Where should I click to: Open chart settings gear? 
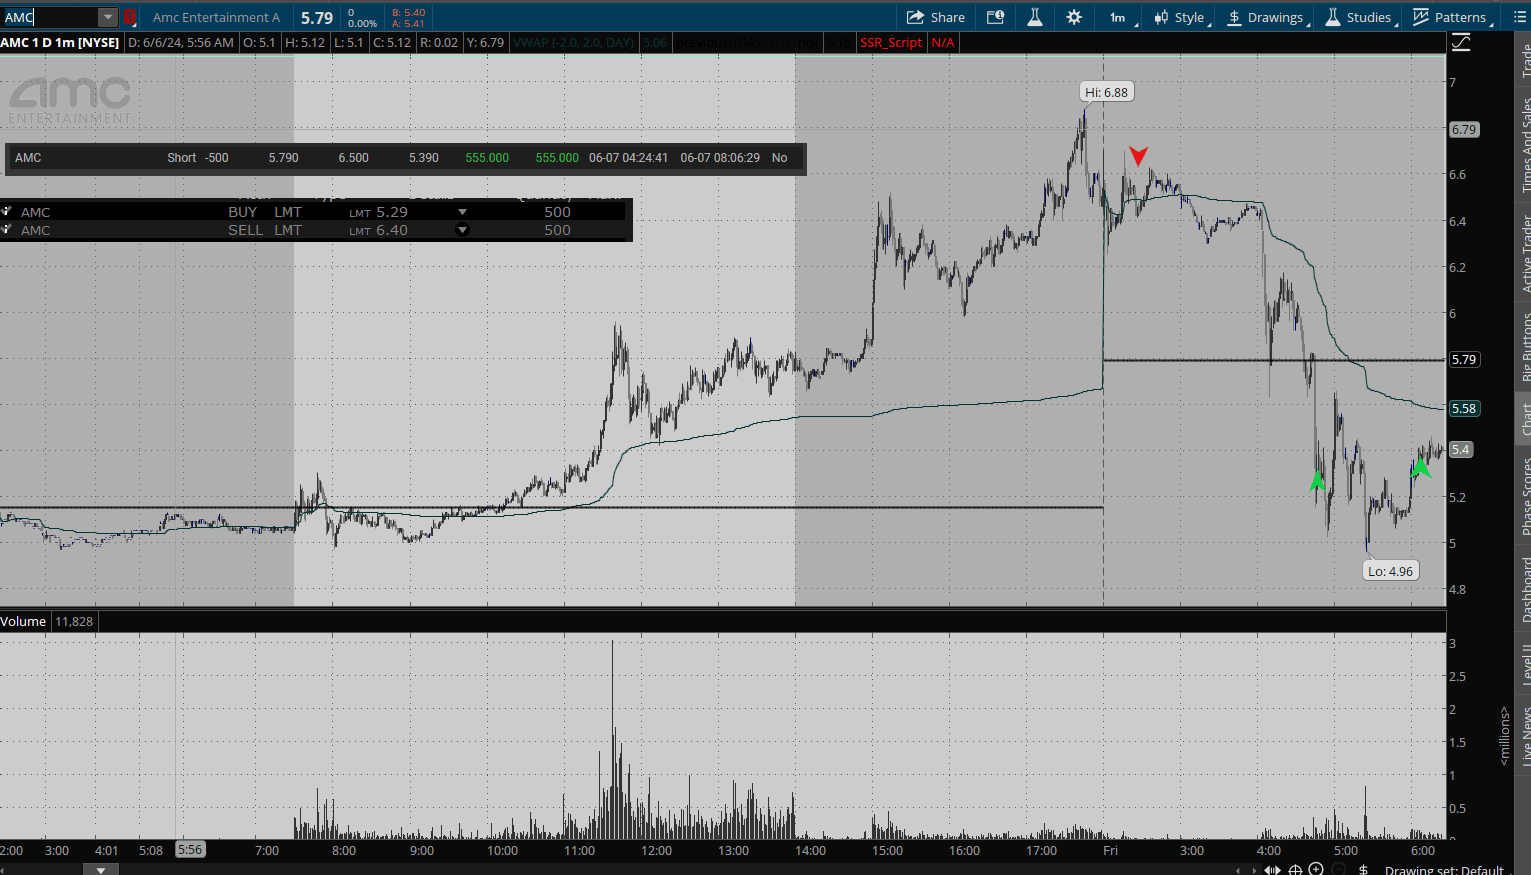pos(1074,17)
